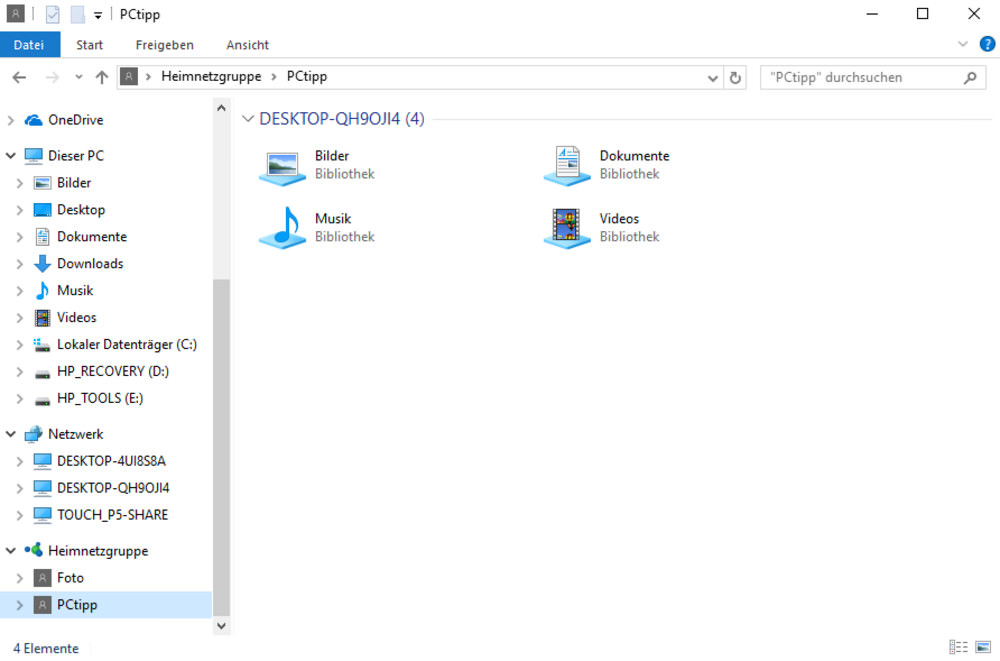Click the refresh icon beside address bar
This screenshot has width=1000, height=661.
click(x=735, y=78)
